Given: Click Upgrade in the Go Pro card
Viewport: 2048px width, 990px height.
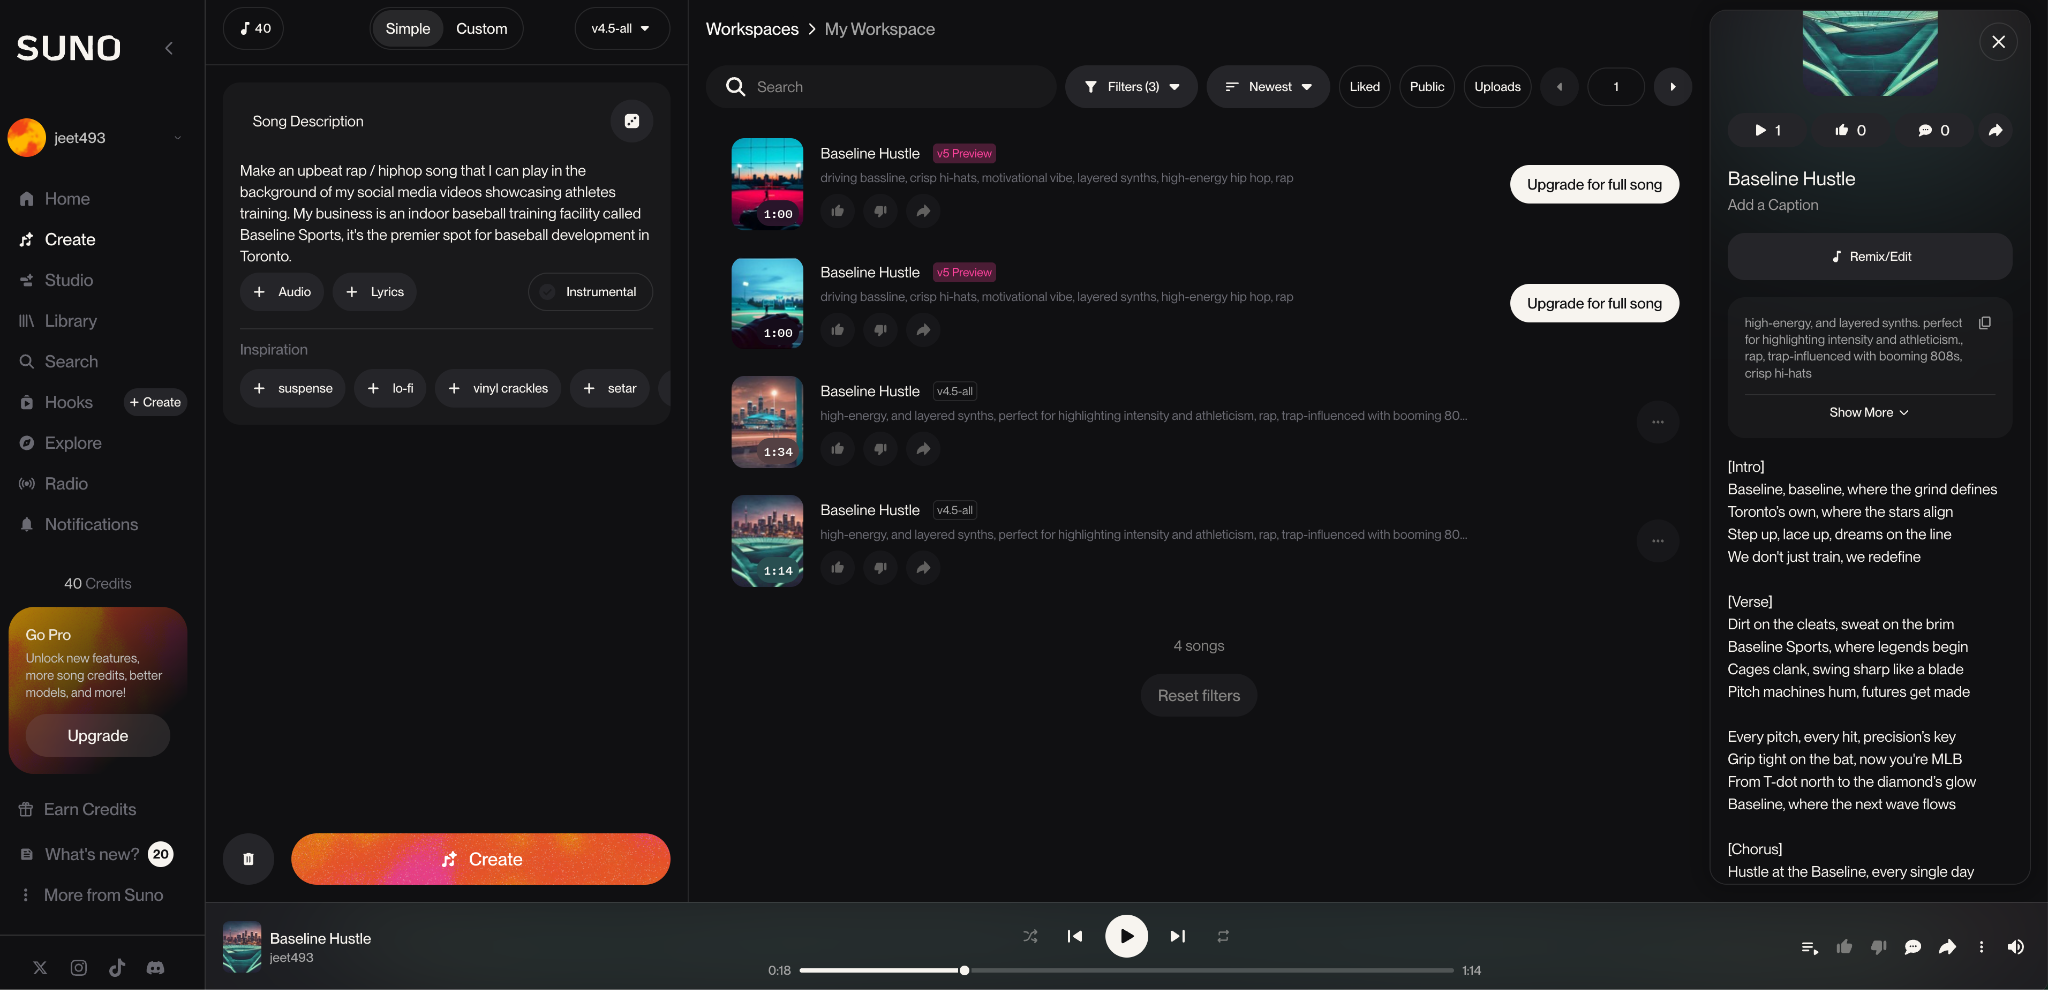Looking at the screenshot, I should click(x=98, y=736).
